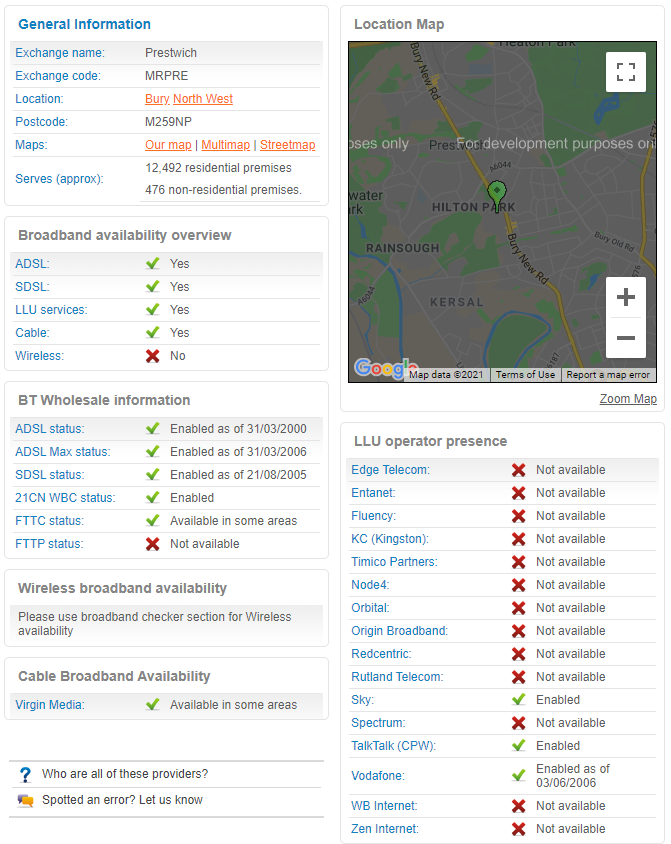The height and width of the screenshot is (844, 671).
Task: Open 'Who are all of these providers?'
Action: click(x=125, y=774)
